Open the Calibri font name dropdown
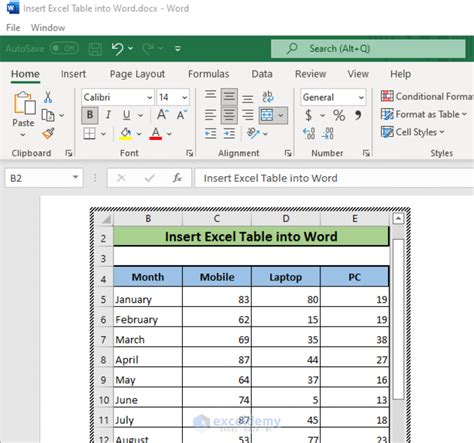Screen dimensions: 474x443 (x=150, y=97)
